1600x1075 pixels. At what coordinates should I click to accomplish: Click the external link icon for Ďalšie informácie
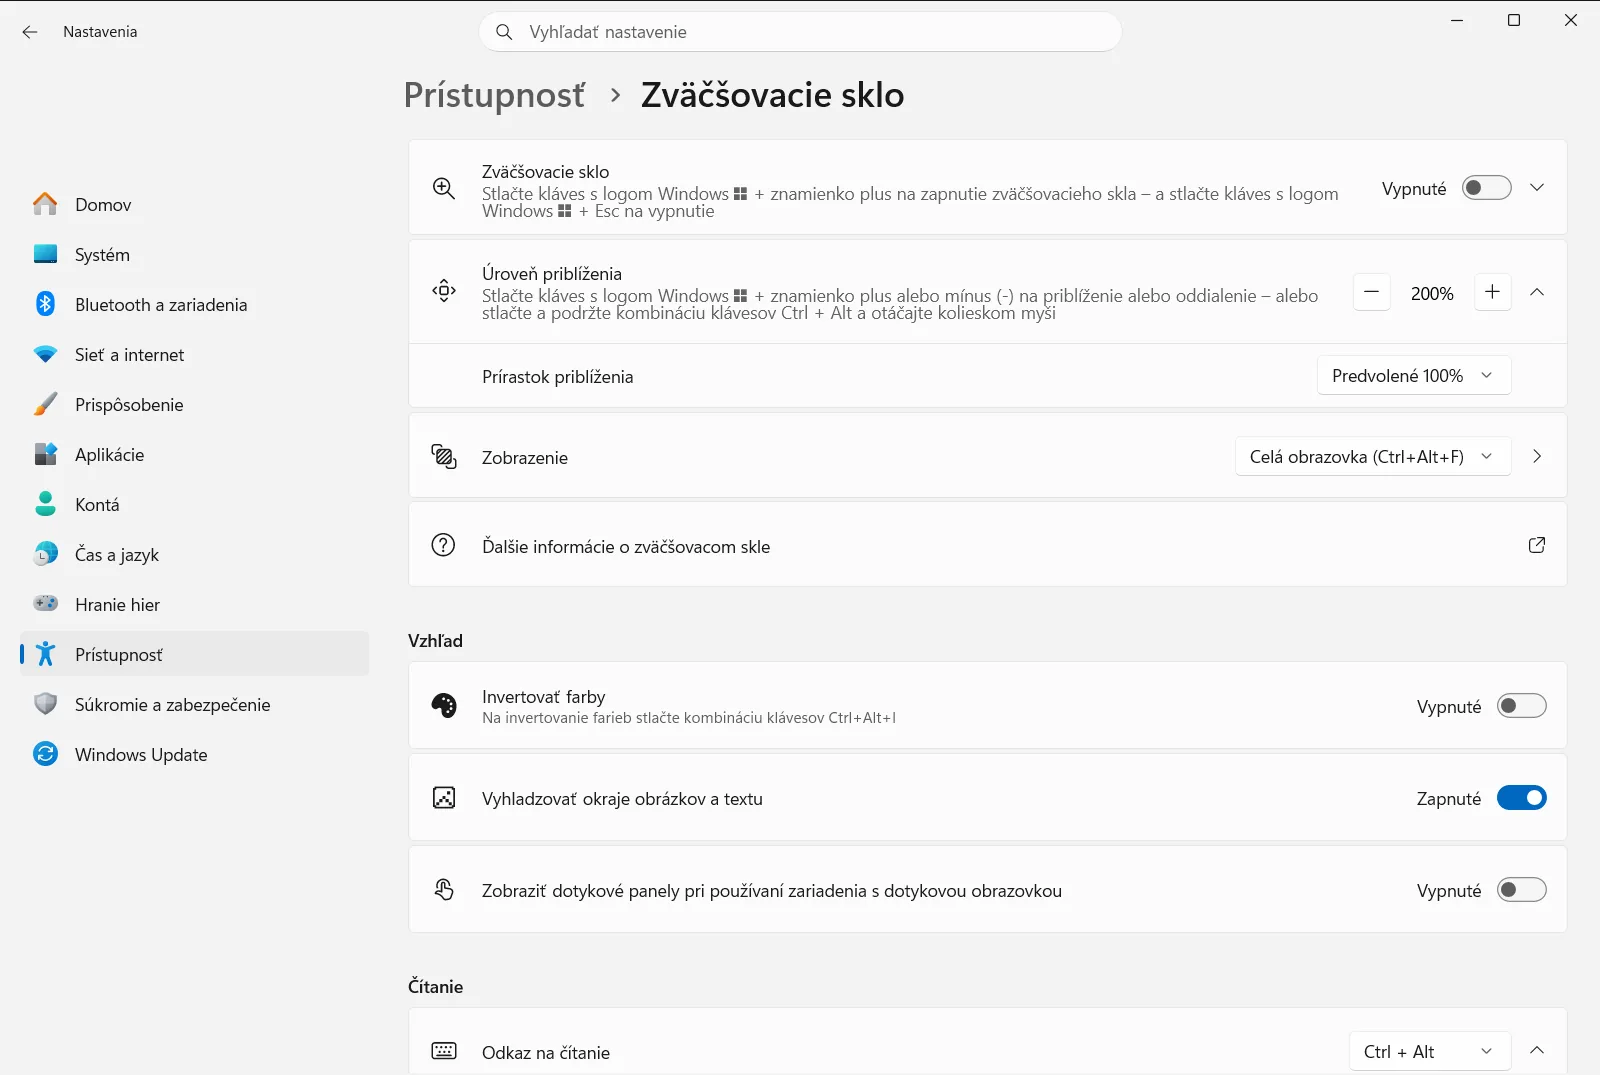(1537, 545)
